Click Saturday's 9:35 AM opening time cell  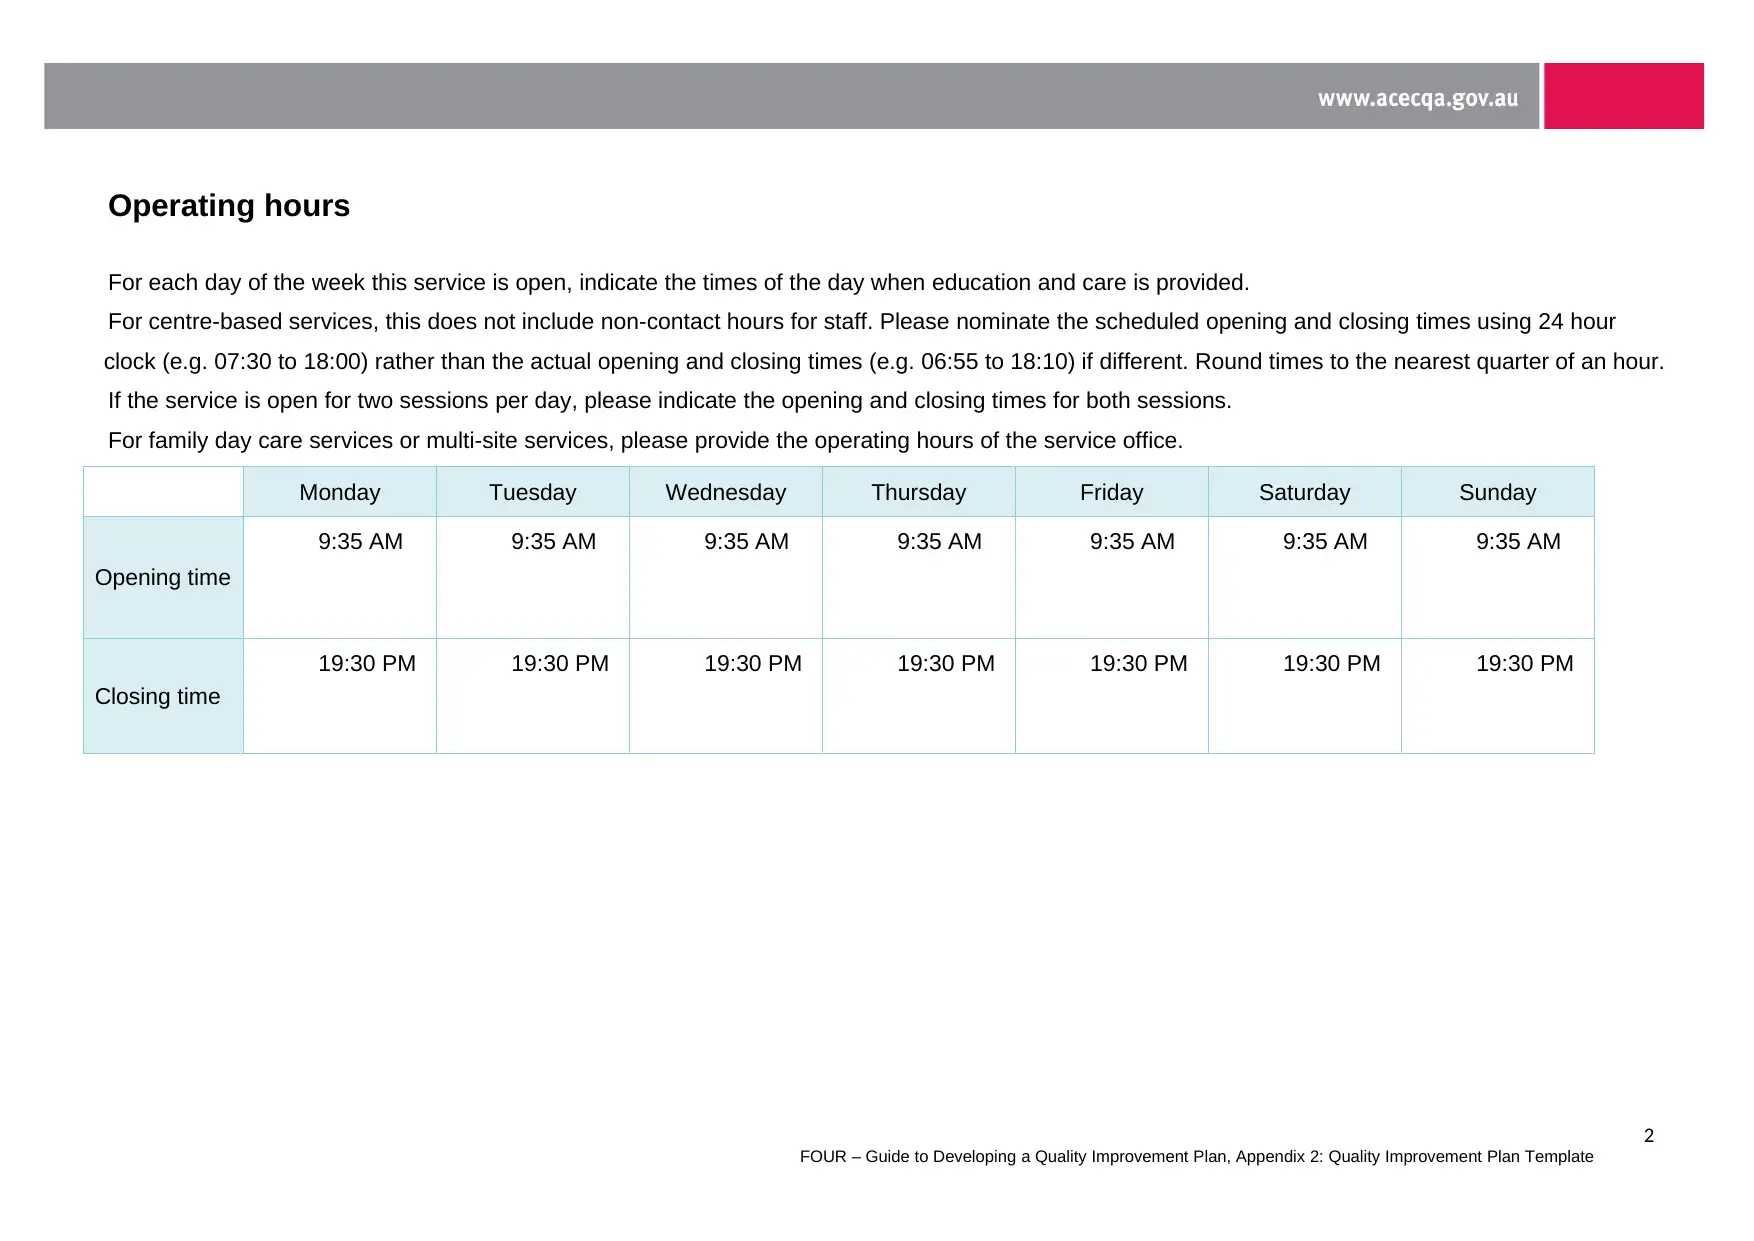[x=1305, y=577]
